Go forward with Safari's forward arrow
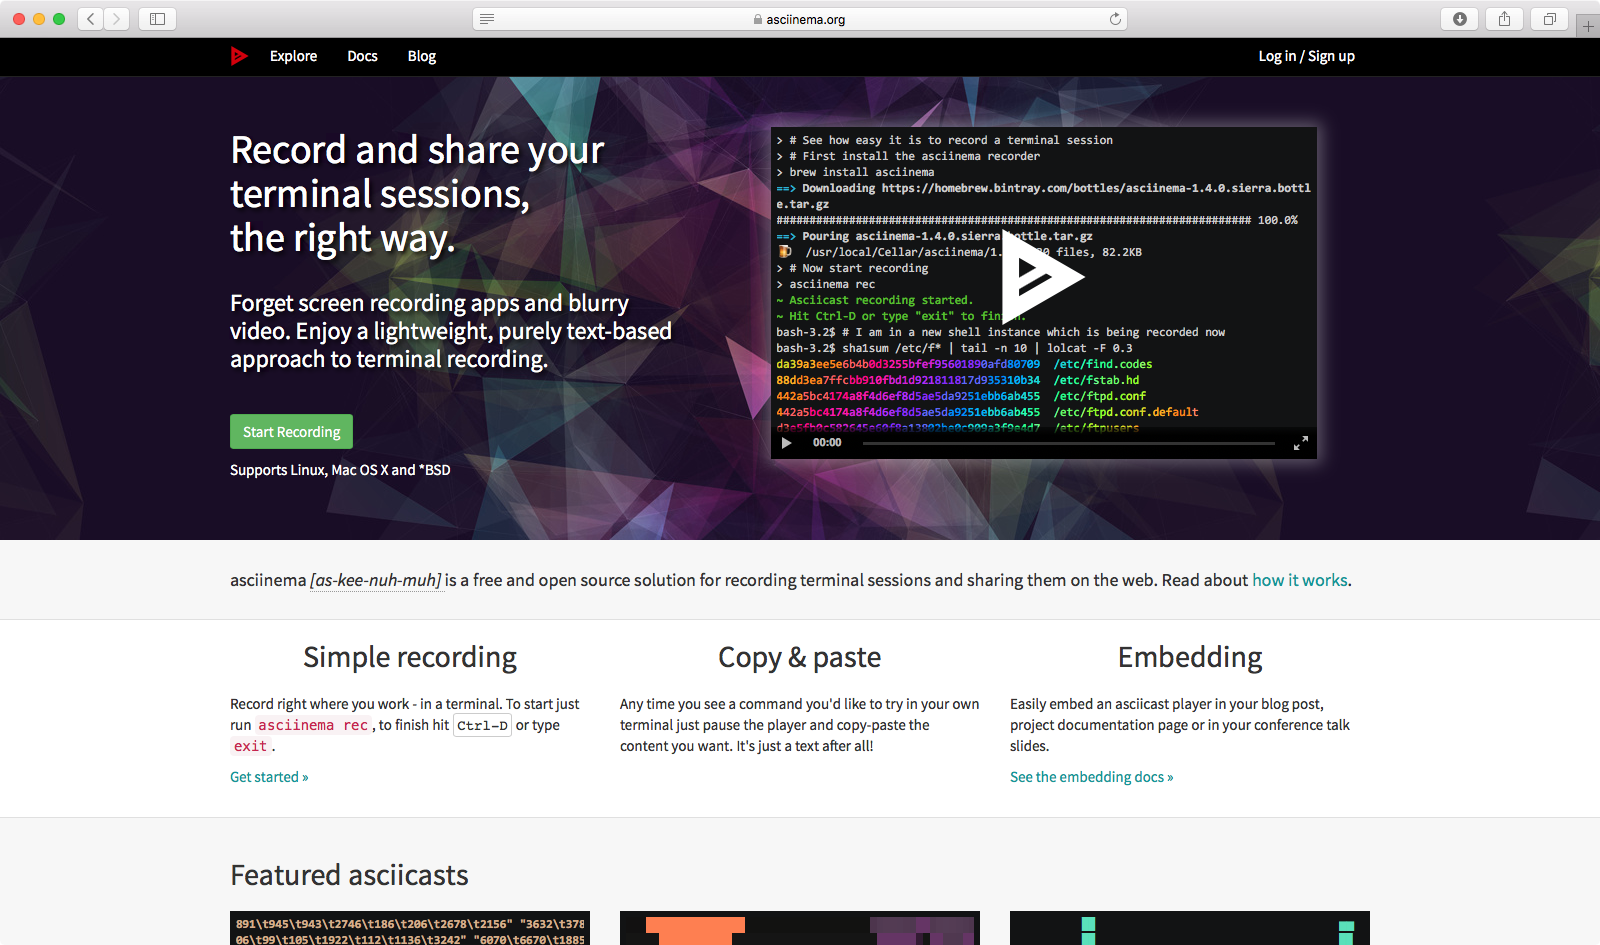1600x945 pixels. 117,19
